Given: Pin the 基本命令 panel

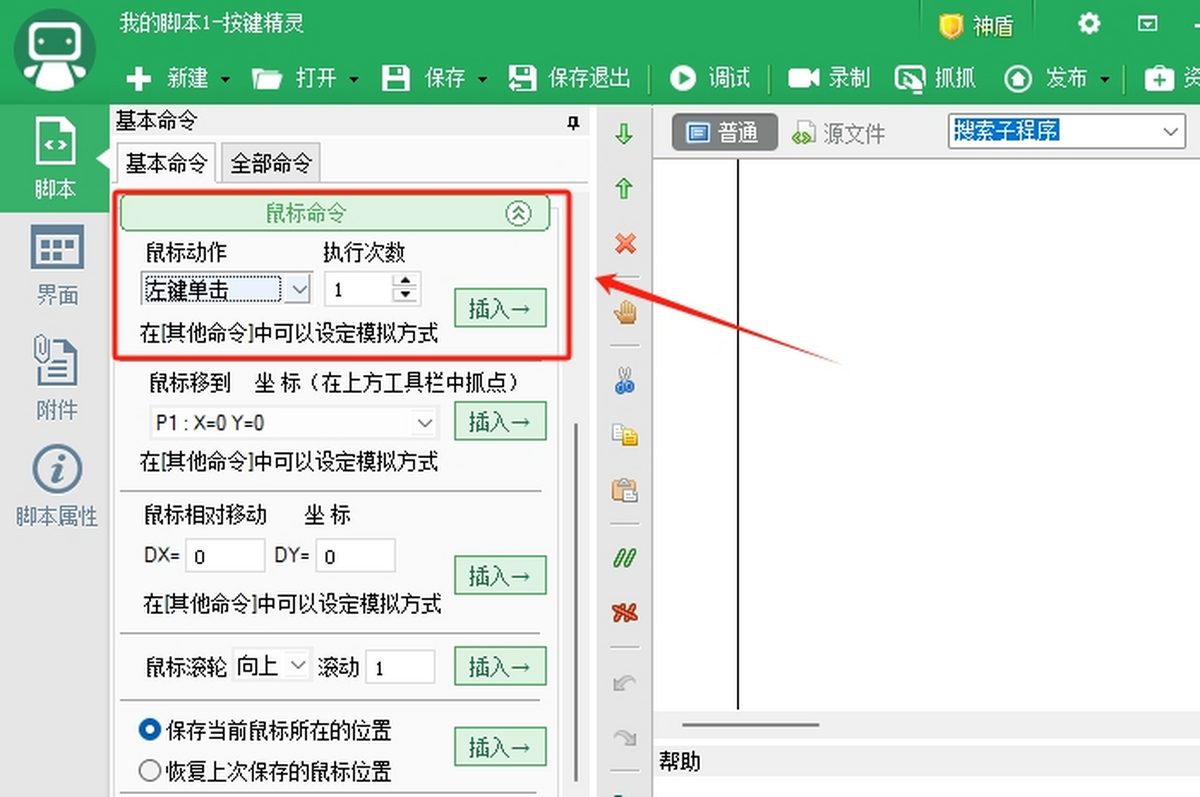Looking at the screenshot, I should click(573, 123).
